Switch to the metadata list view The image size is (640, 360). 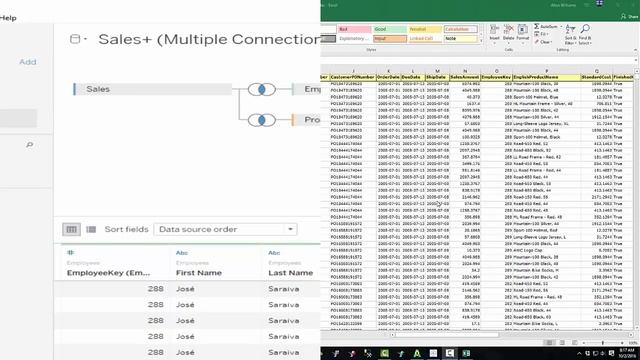tap(91, 229)
